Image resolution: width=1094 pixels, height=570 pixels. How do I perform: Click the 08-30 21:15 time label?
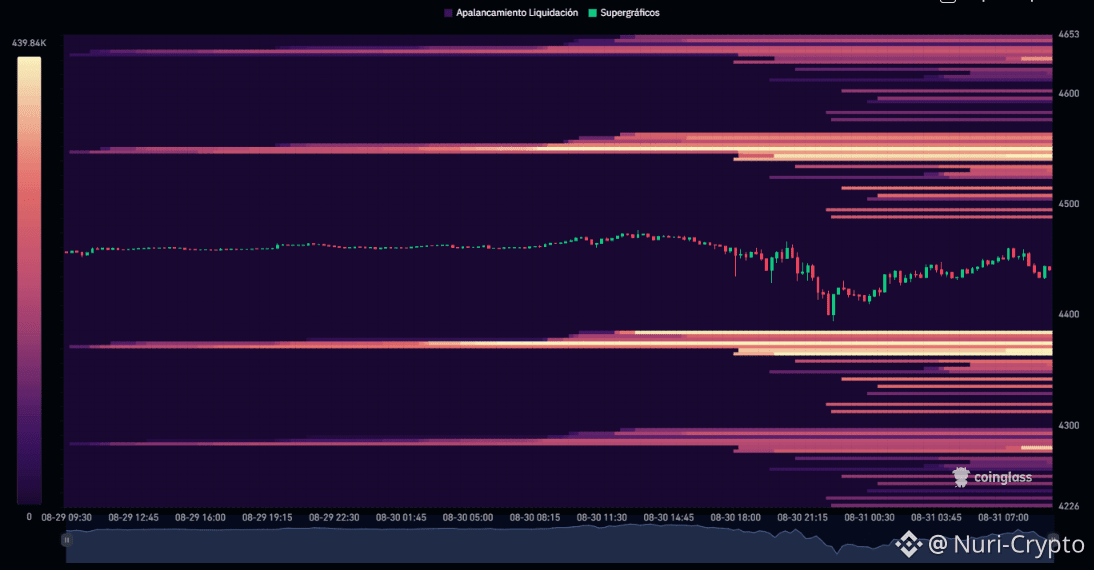tap(803, 518)
